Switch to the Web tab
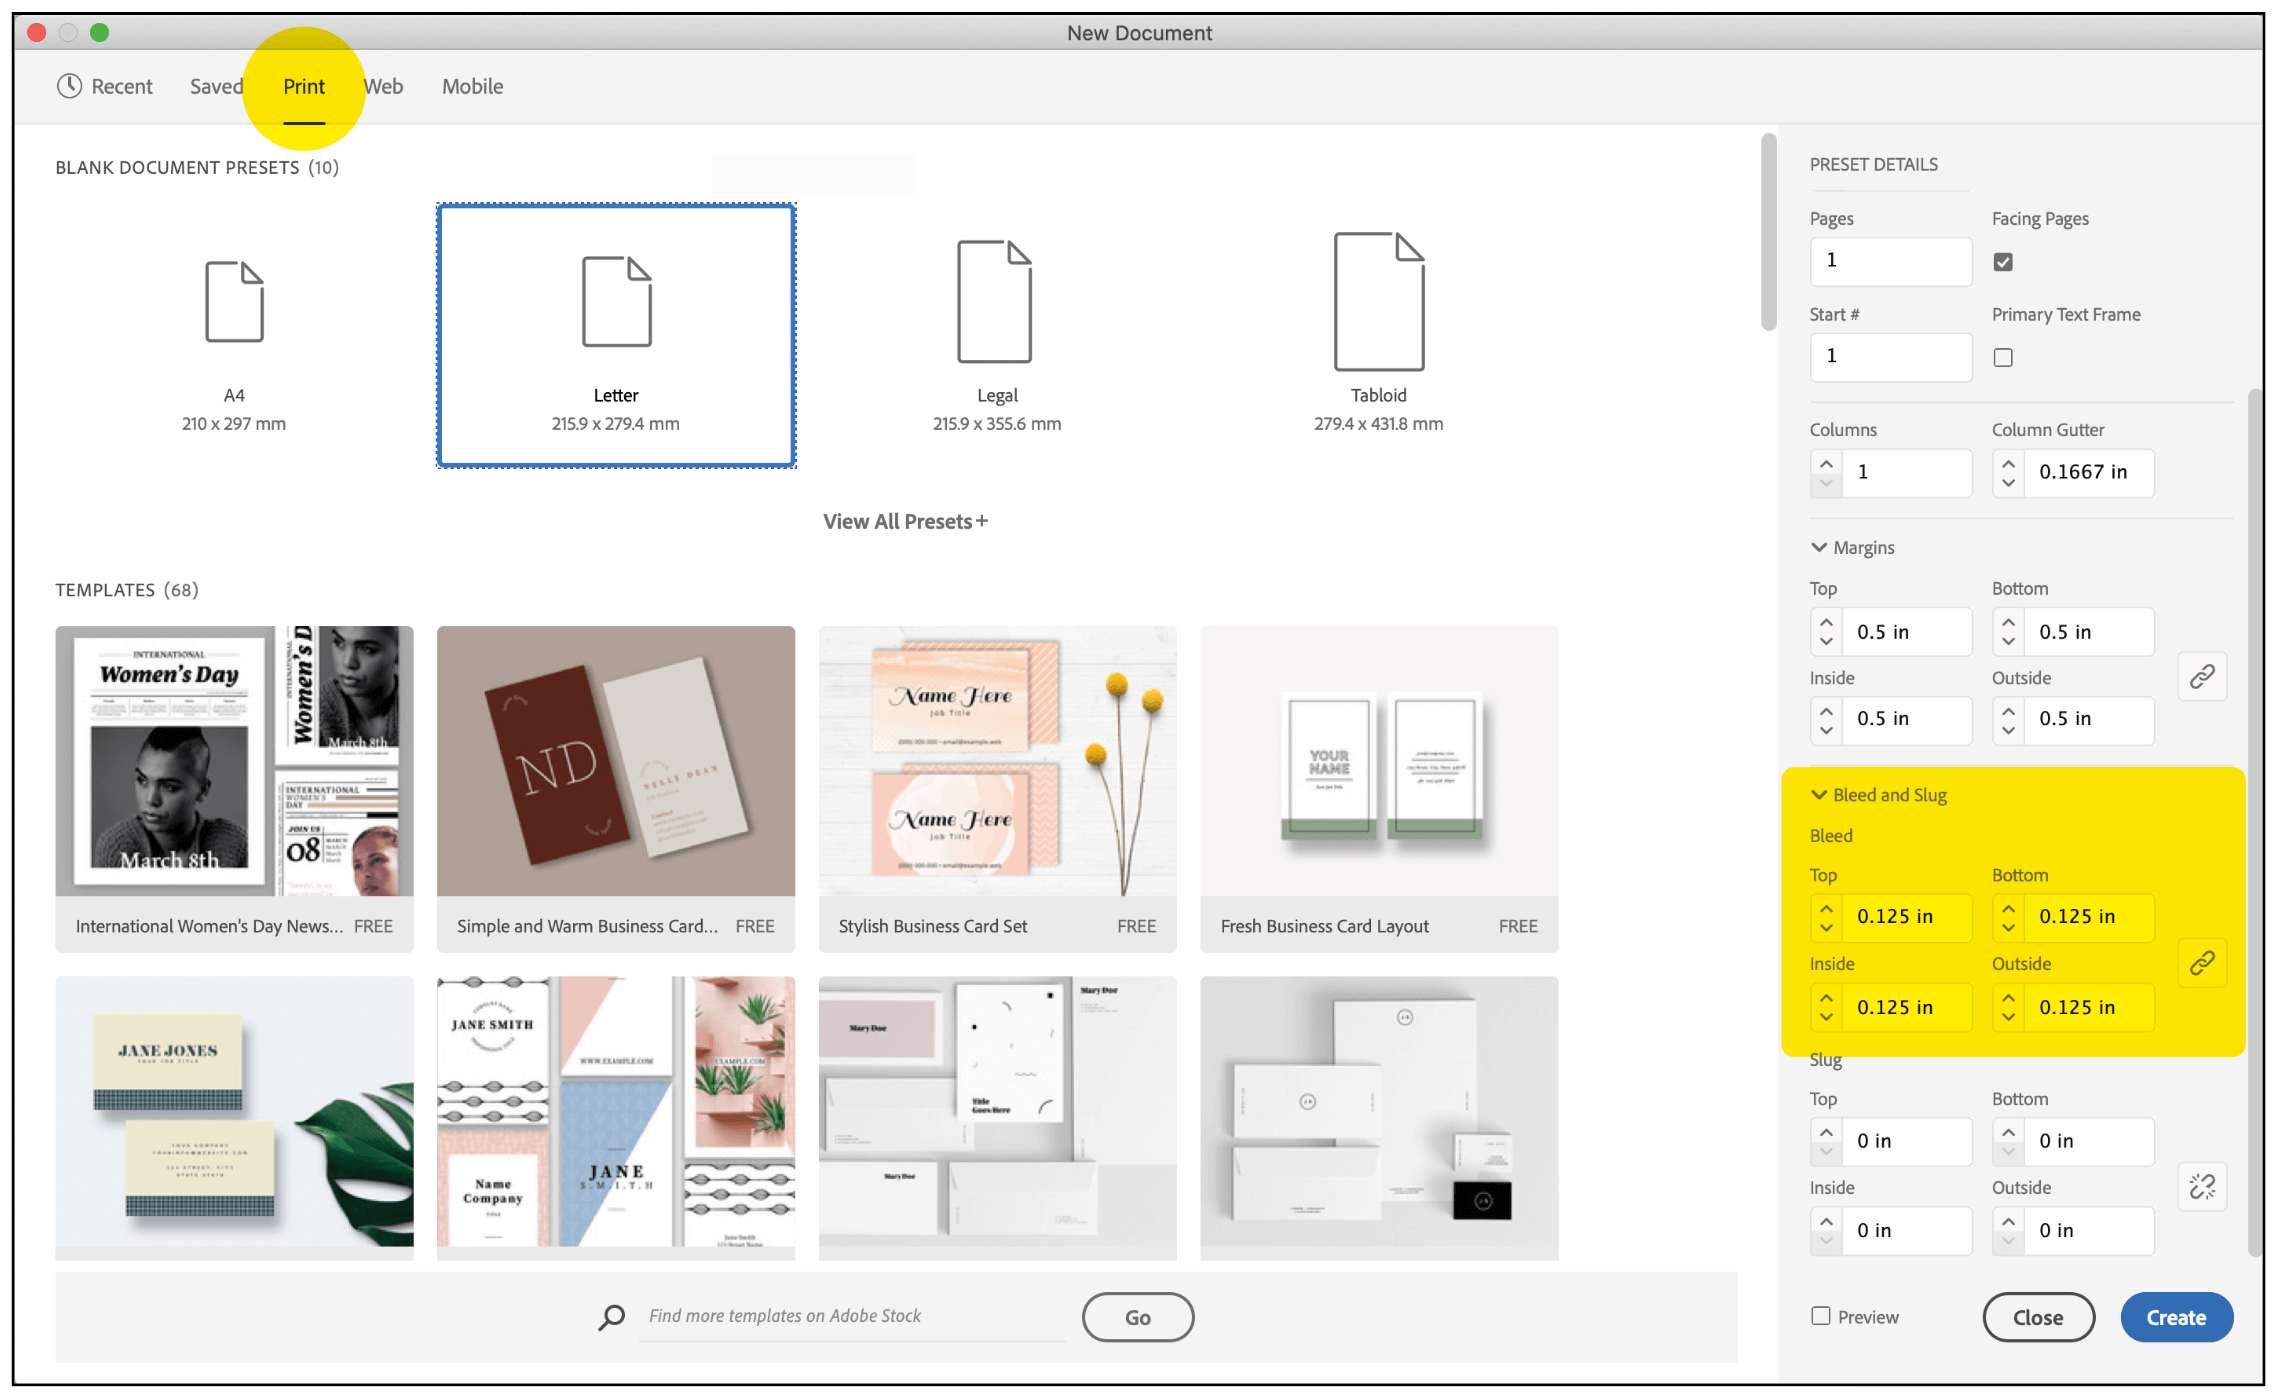2274x1392 pixels. pos(384,86)
